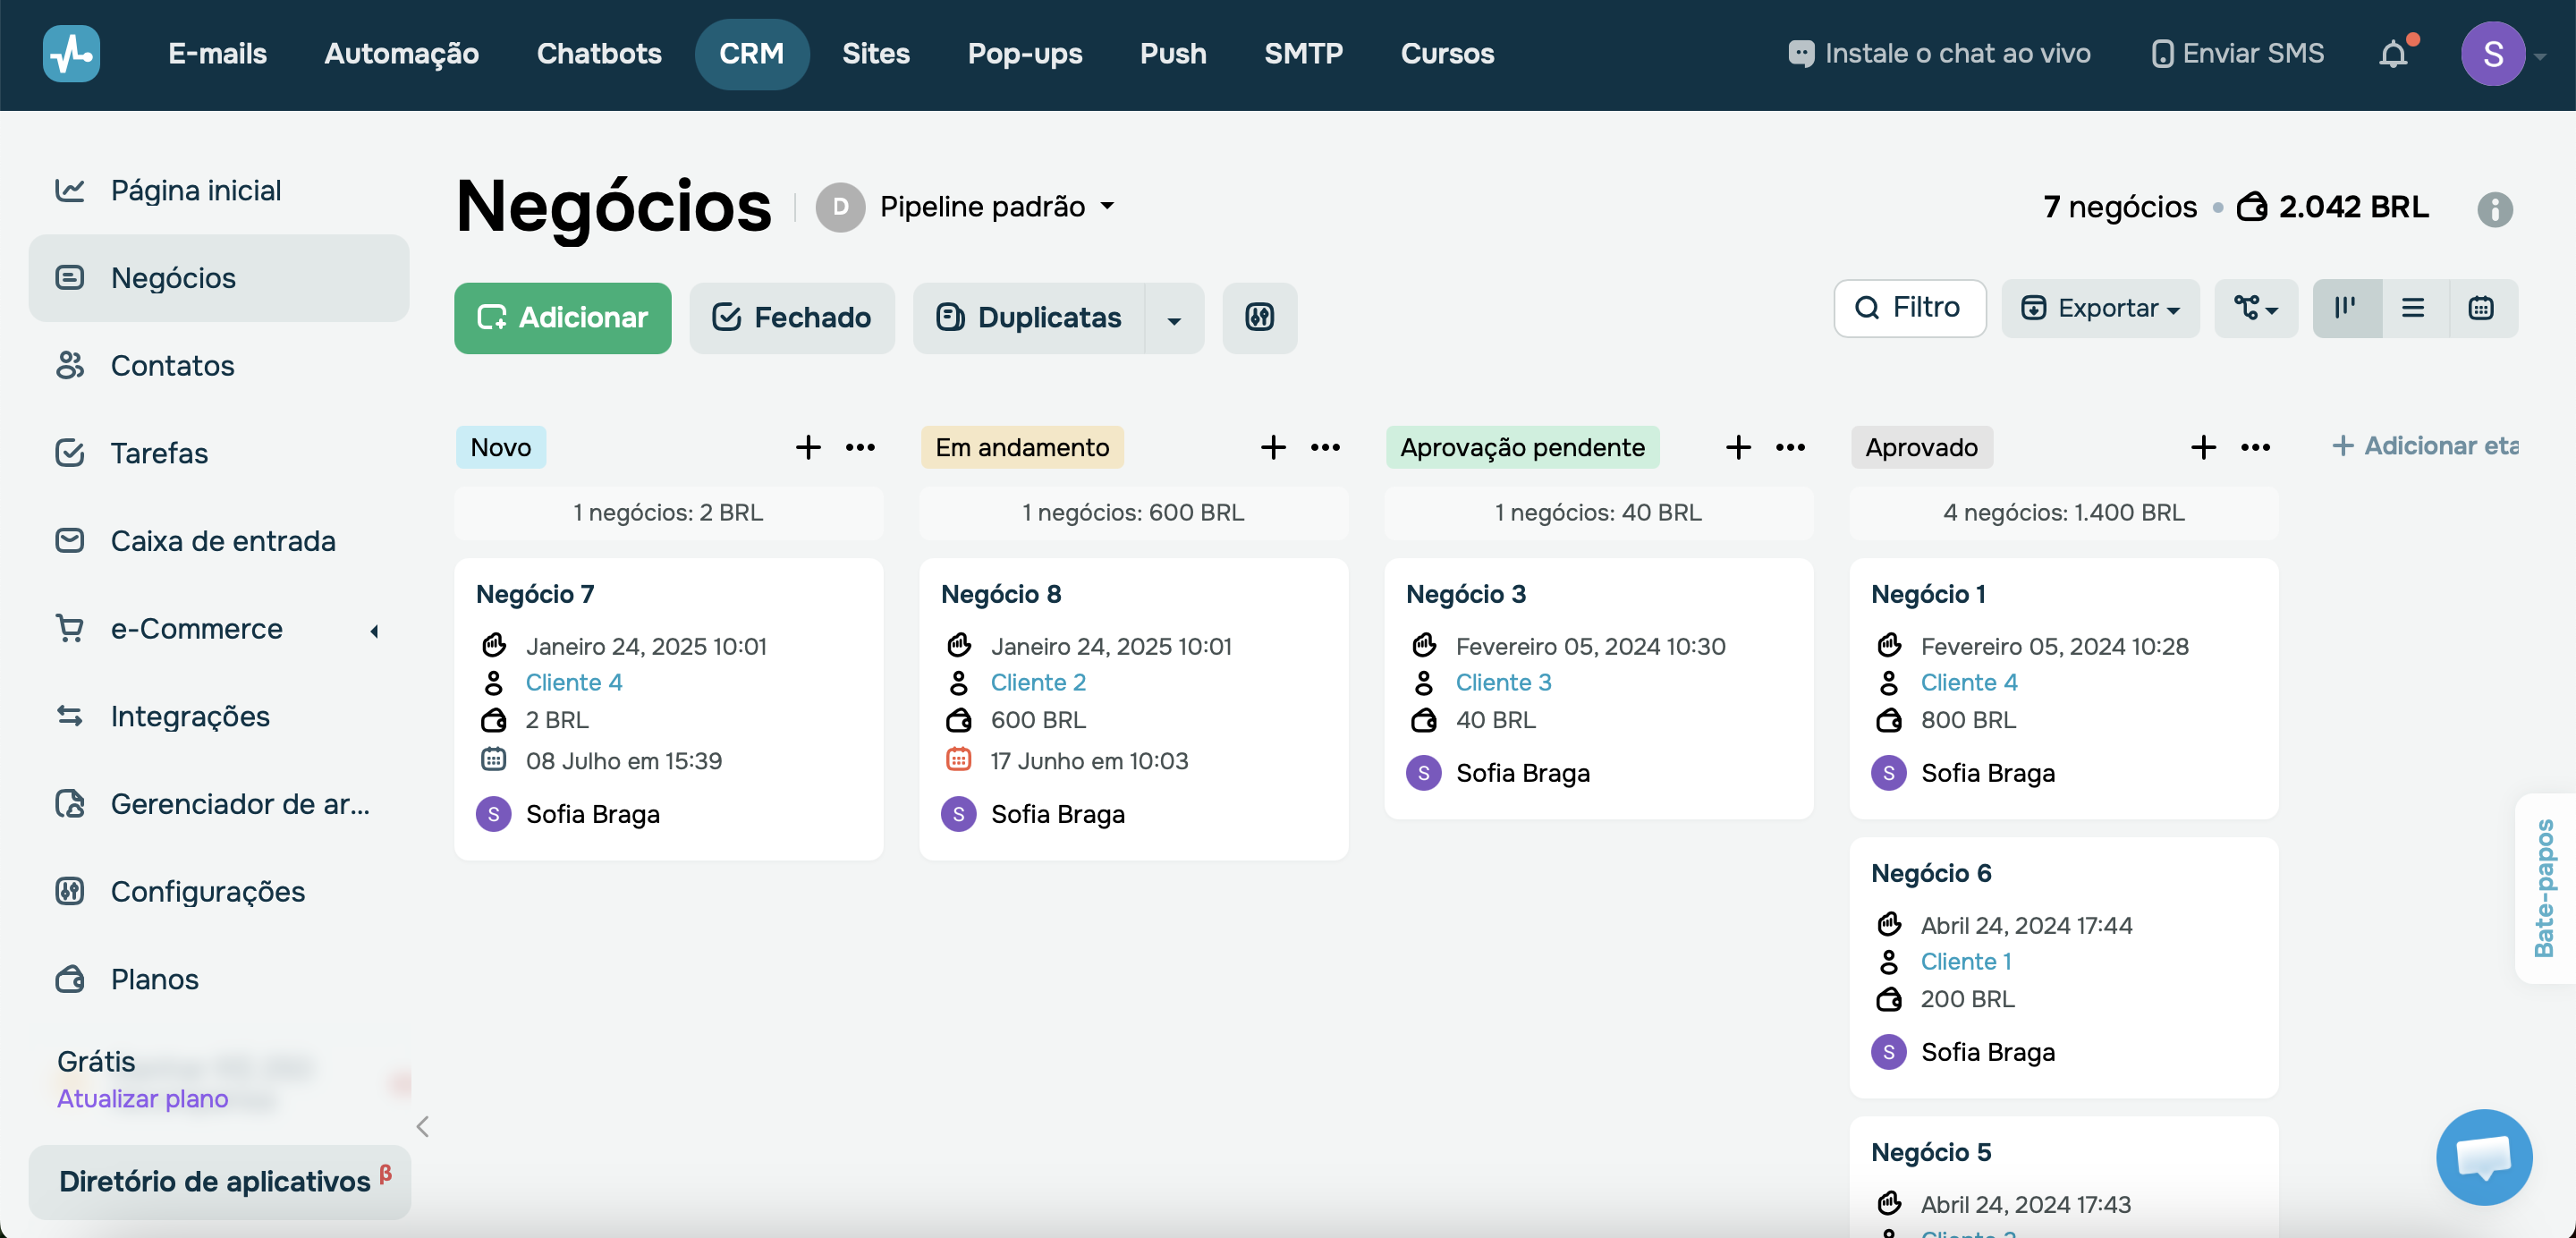
Task: Open the notifications bell
Action: click(x=2393, y=54)
